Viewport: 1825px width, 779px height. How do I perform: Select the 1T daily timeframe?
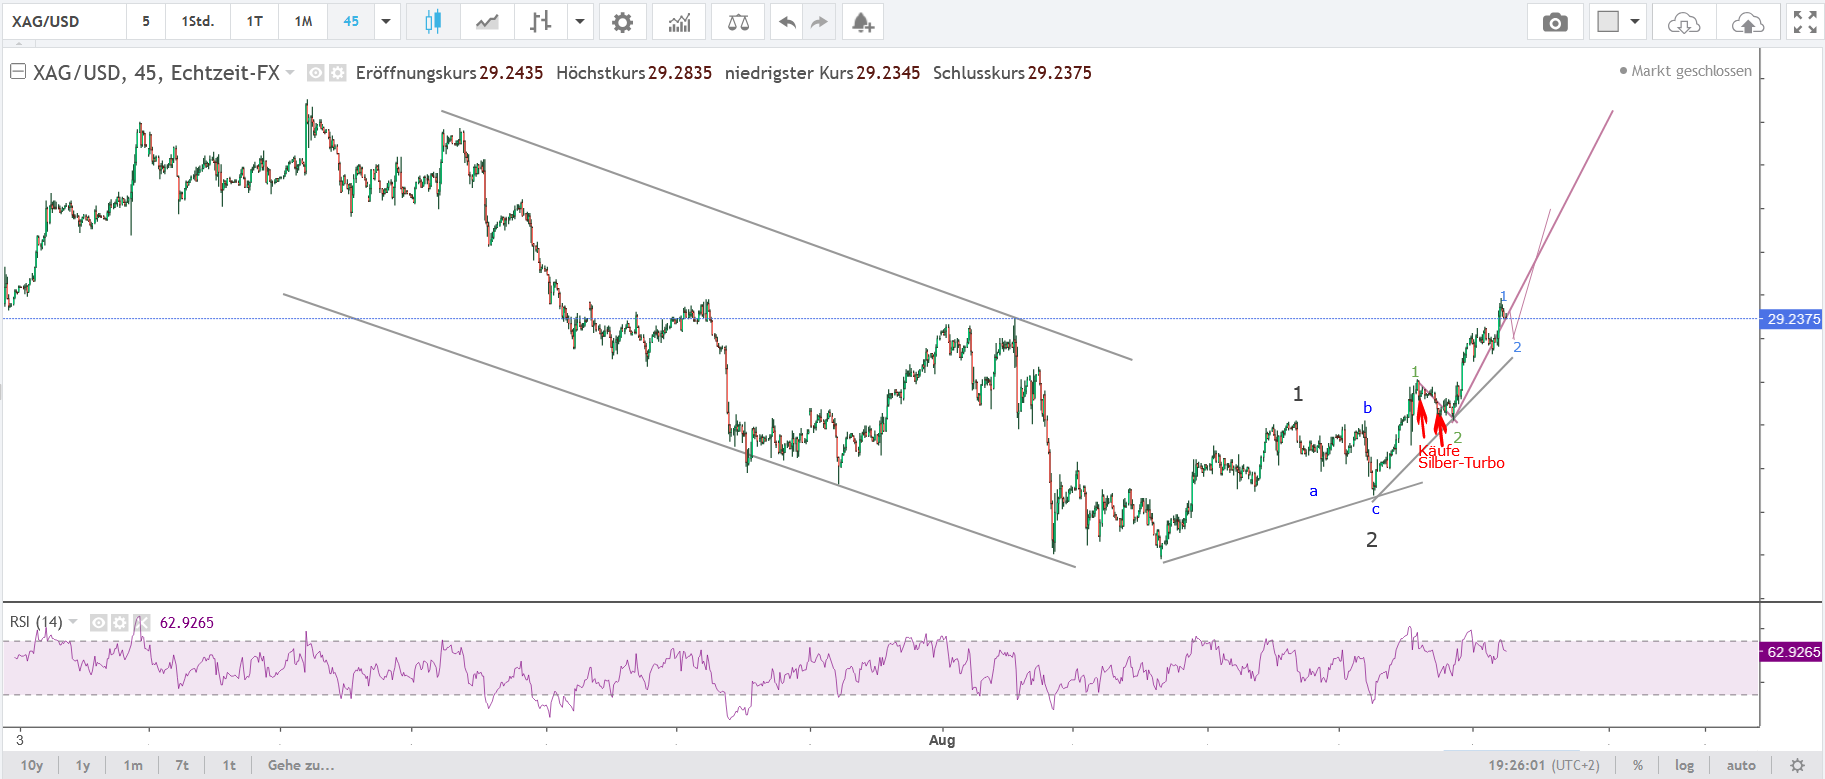[255, 22]
